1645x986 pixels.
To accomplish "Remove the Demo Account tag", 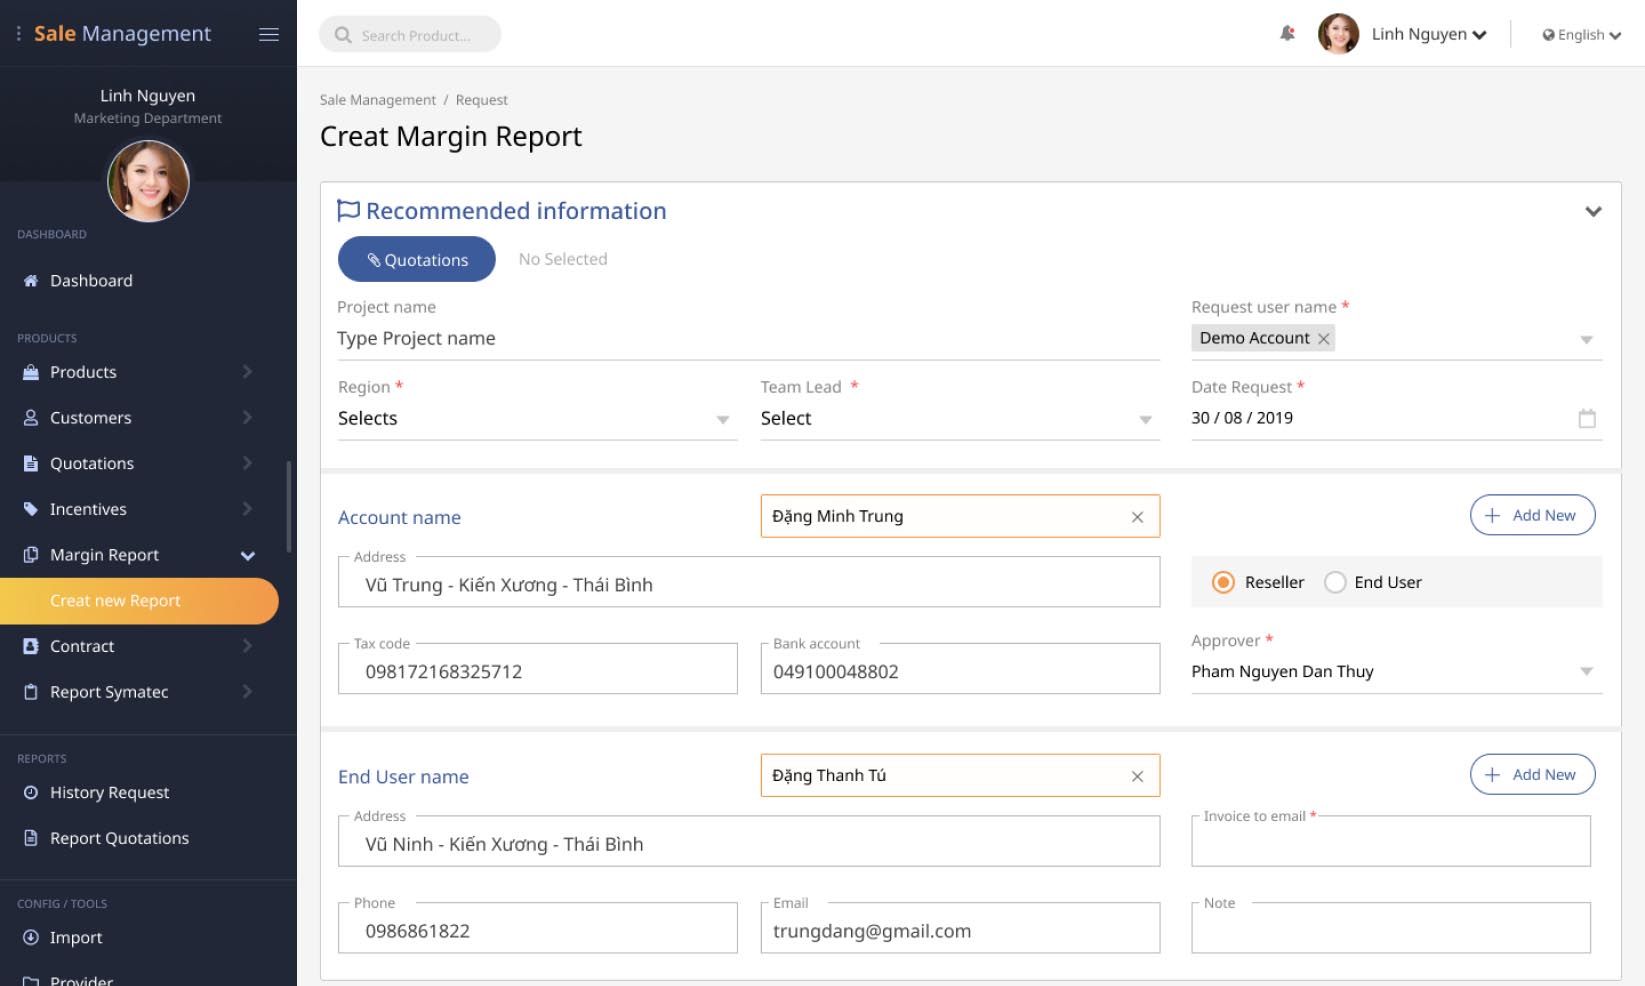I will (1323, 339).
